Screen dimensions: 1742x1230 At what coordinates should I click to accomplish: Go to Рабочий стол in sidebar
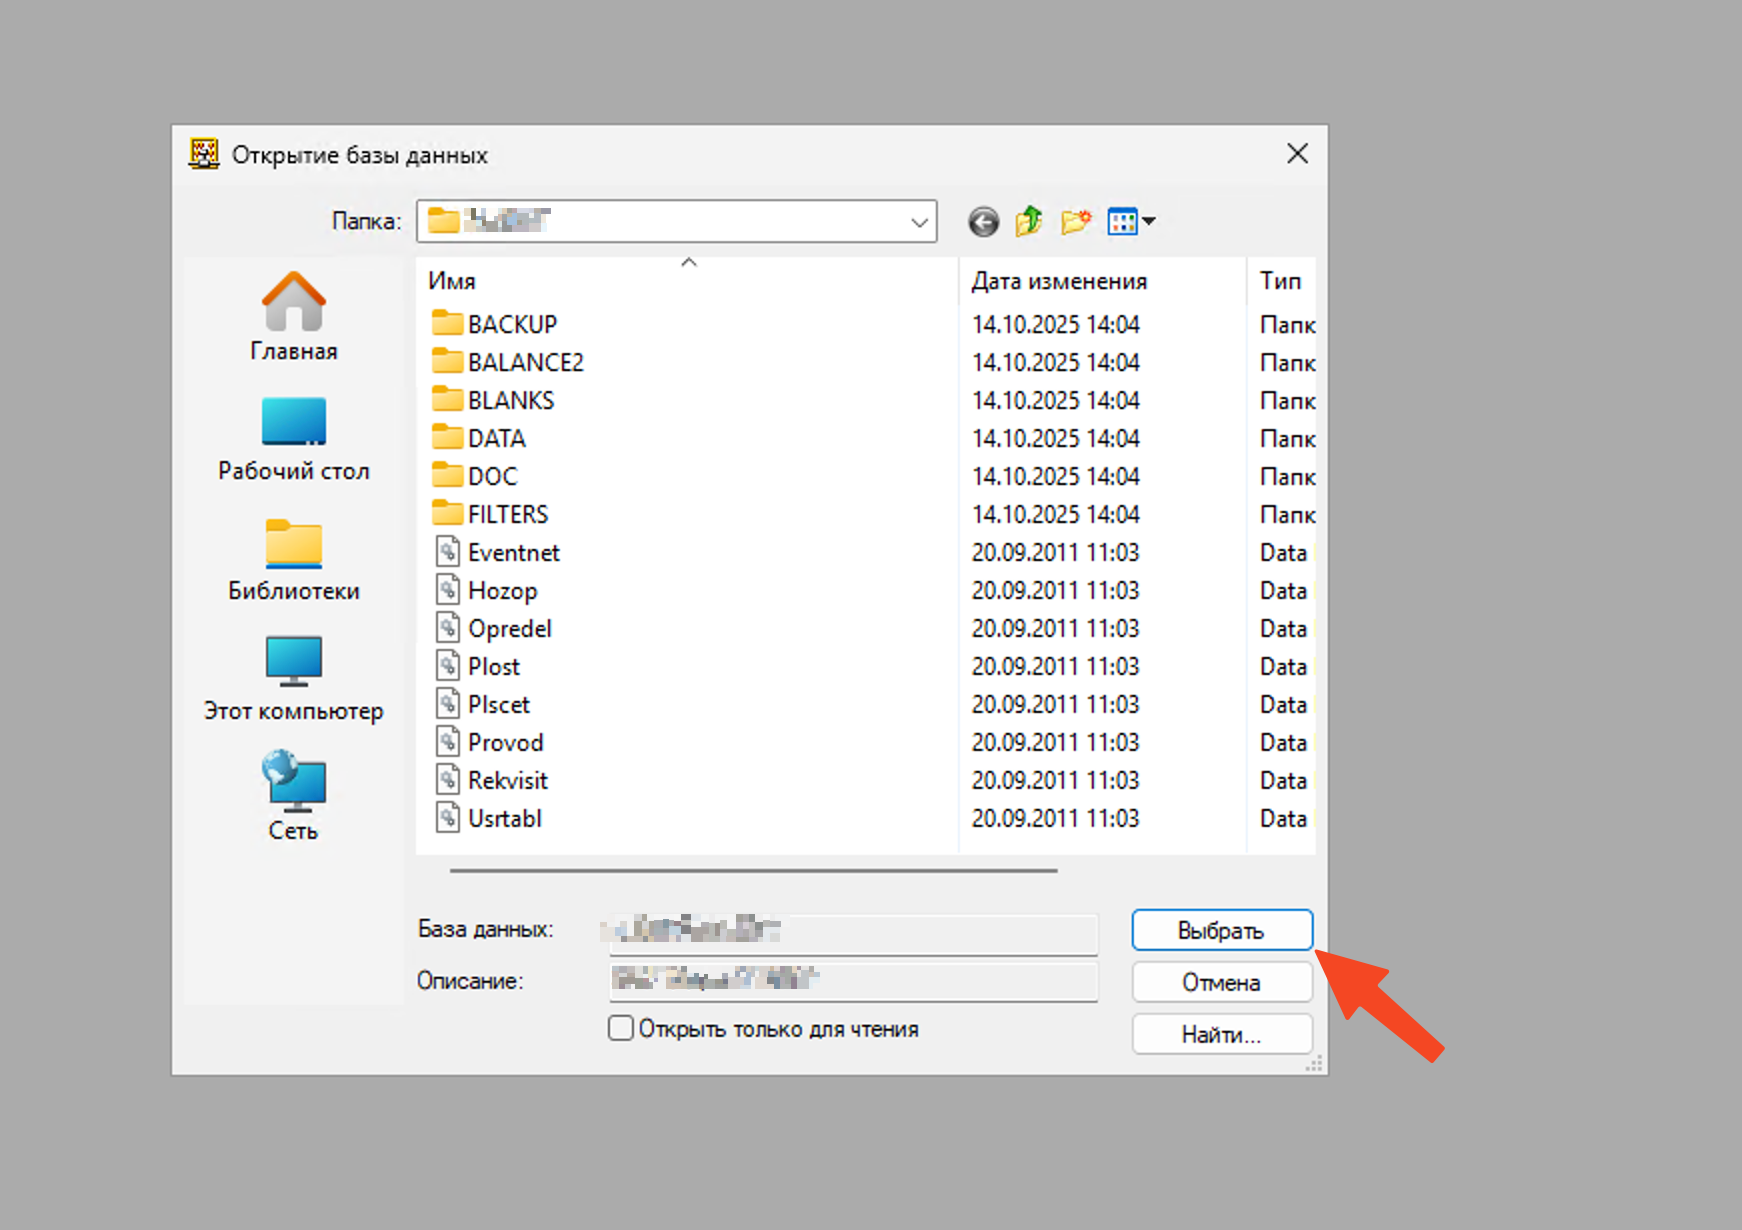pyautogui.click(x=293, y=438)
